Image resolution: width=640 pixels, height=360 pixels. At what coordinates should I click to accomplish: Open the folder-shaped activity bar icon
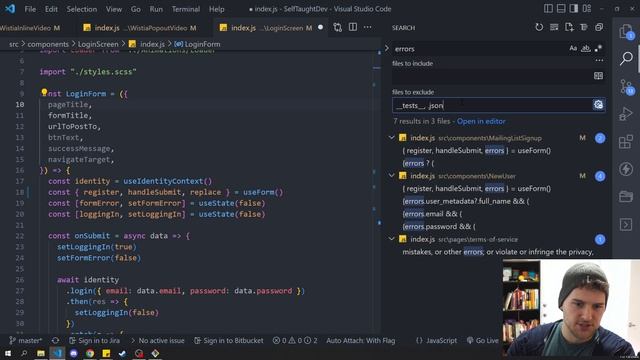(626, 197)
